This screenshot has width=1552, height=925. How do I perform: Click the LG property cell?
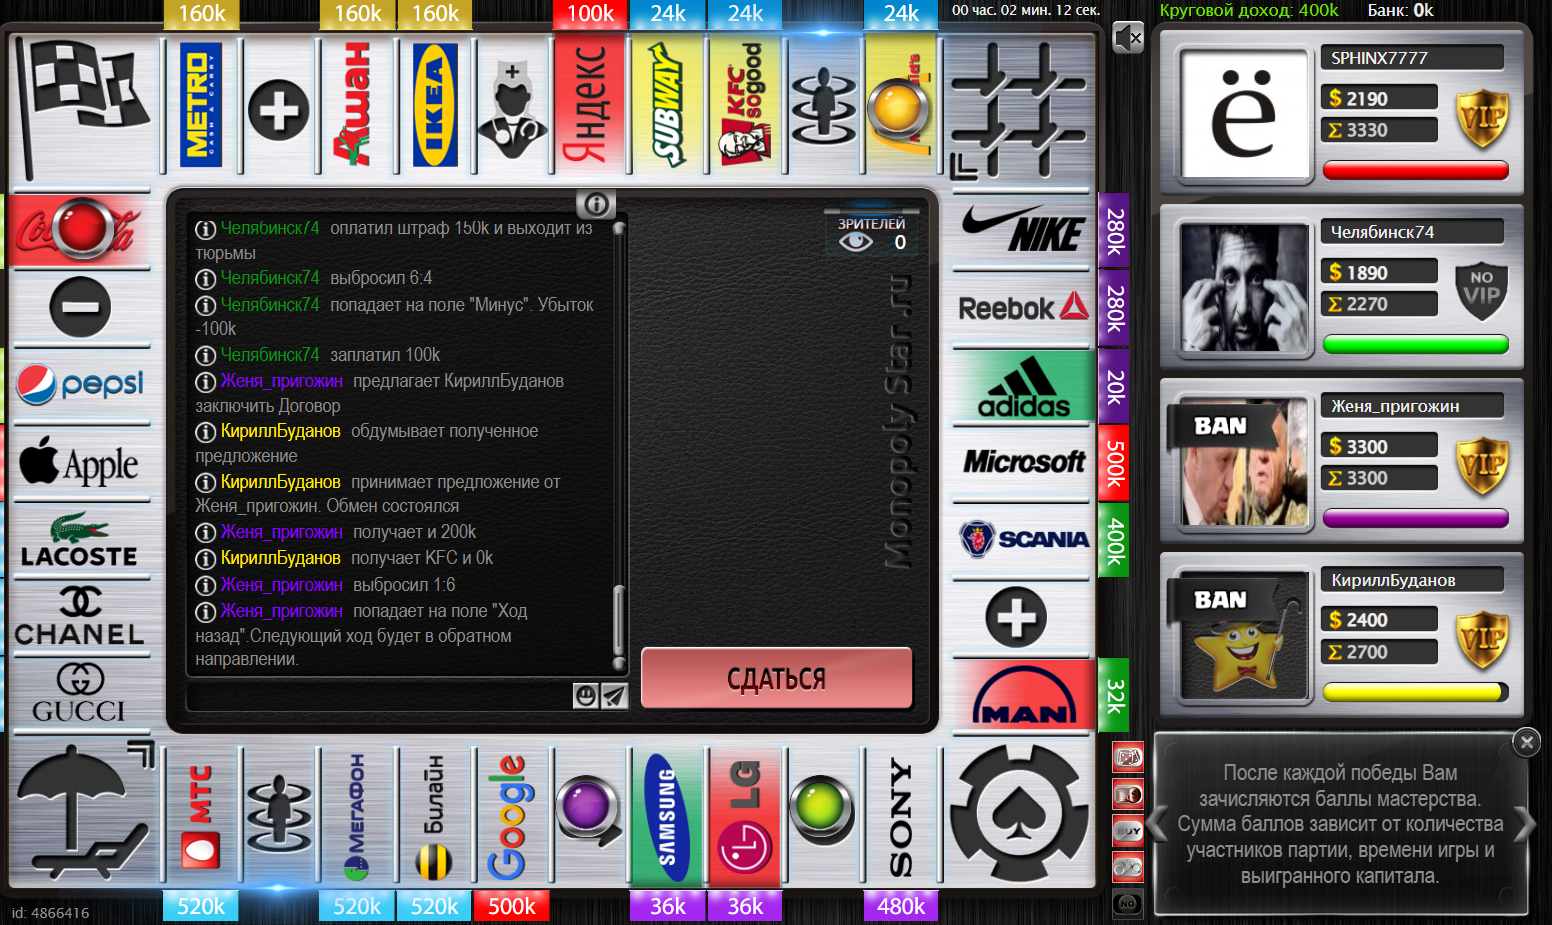point(746,816)
